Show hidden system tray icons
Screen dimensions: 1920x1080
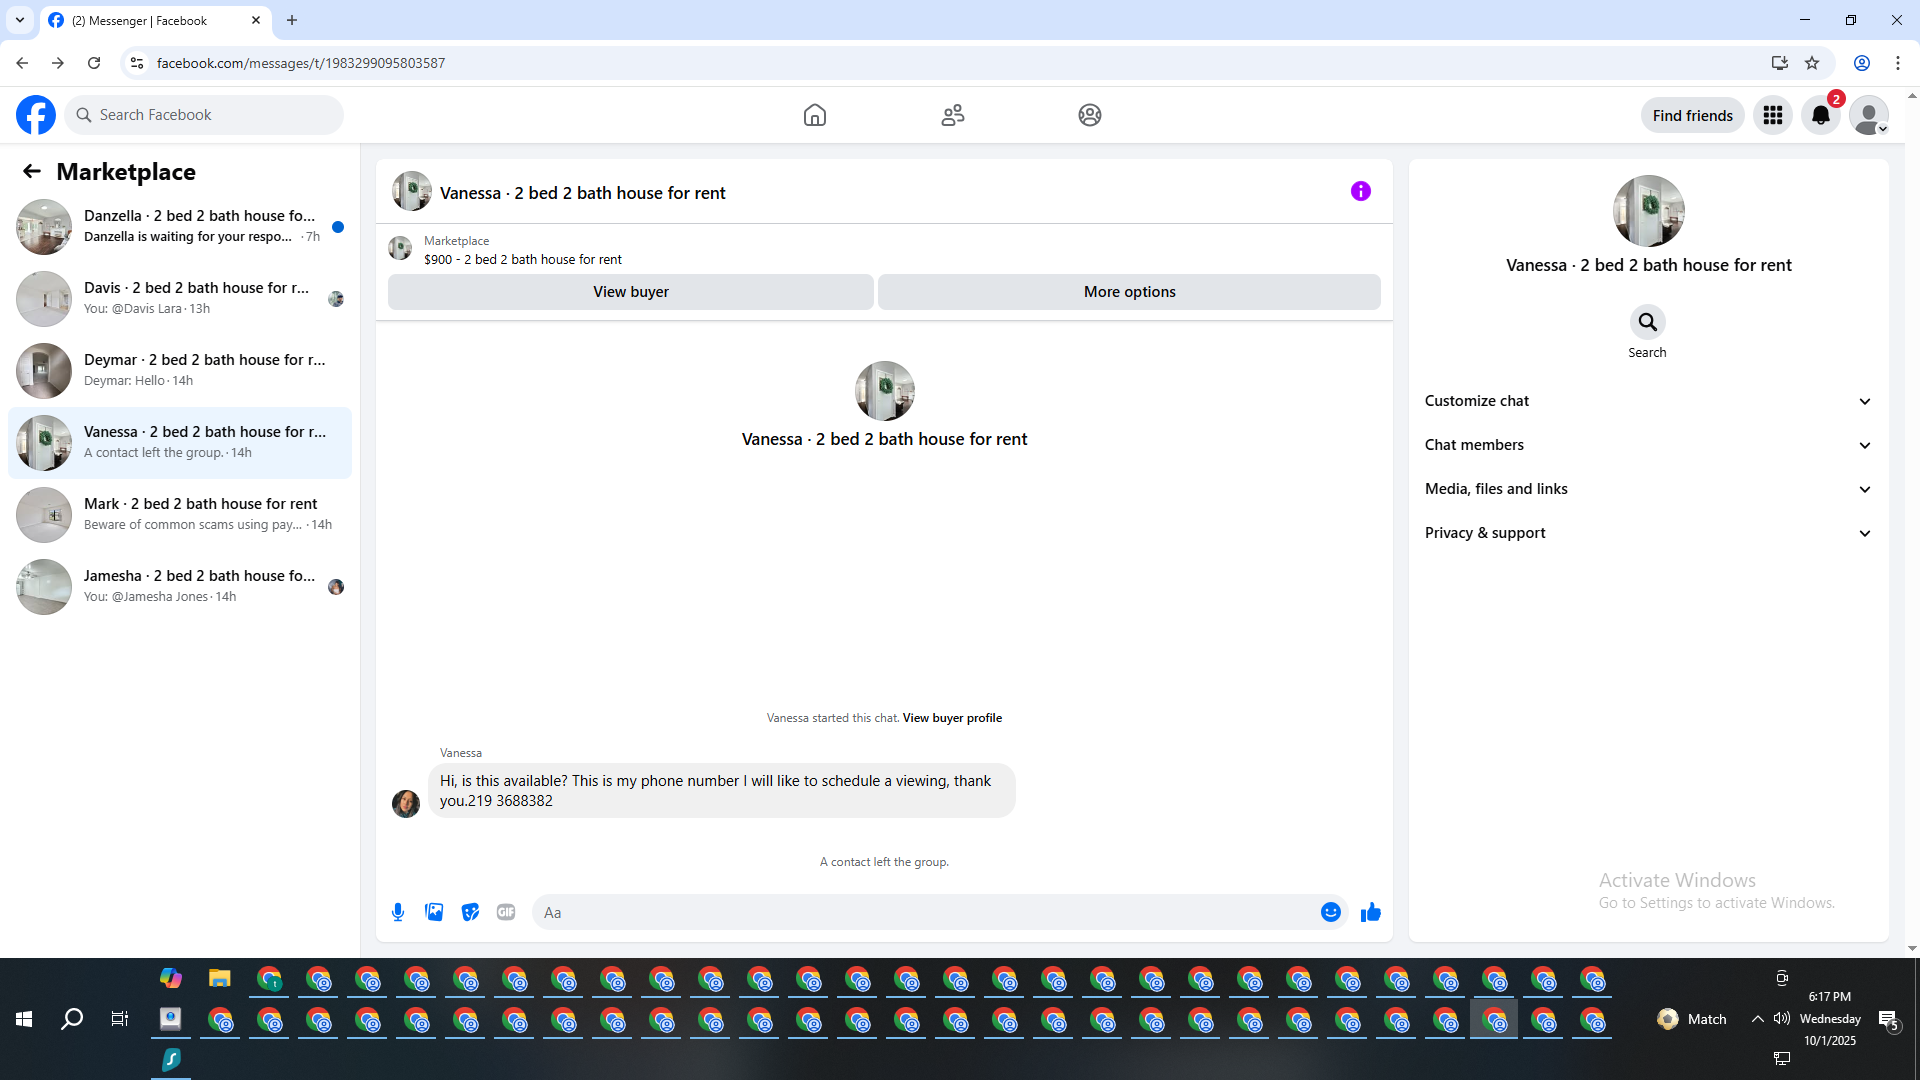coord(1757,1019)
